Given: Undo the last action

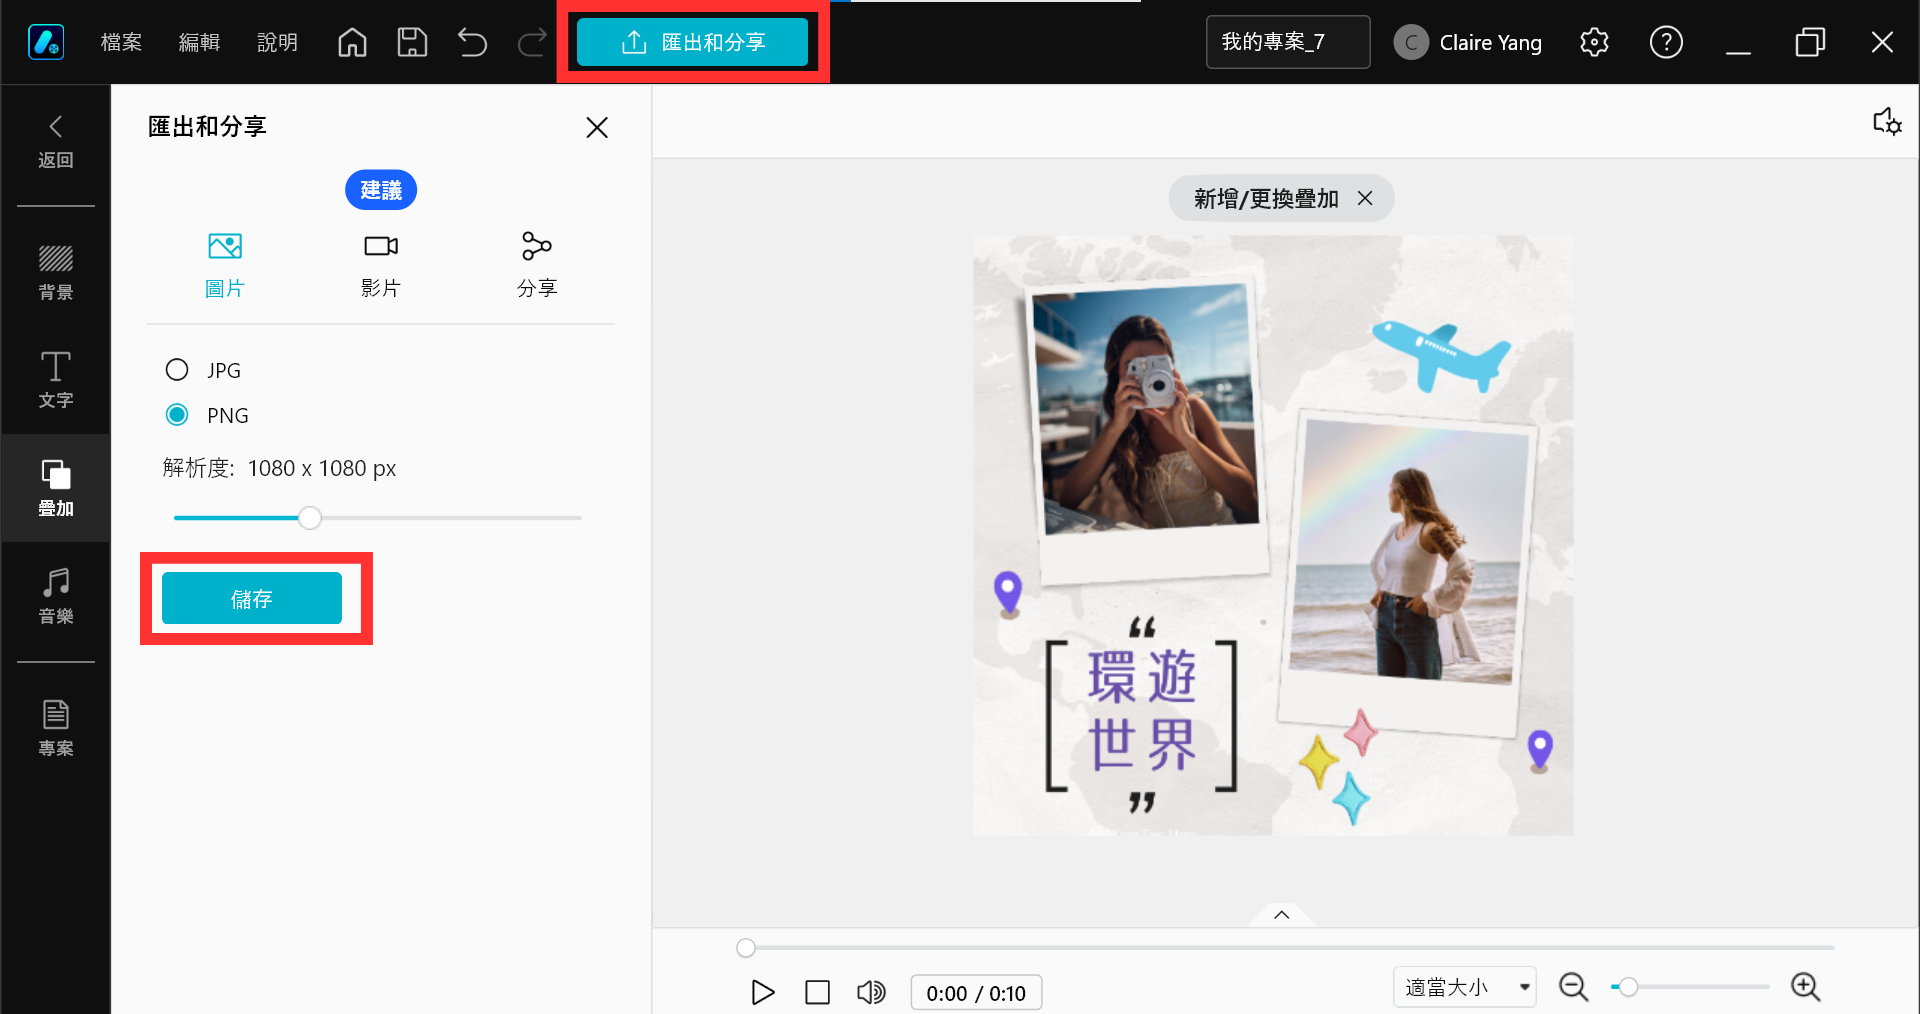Looking at the screenshot, I should point(472,42).
